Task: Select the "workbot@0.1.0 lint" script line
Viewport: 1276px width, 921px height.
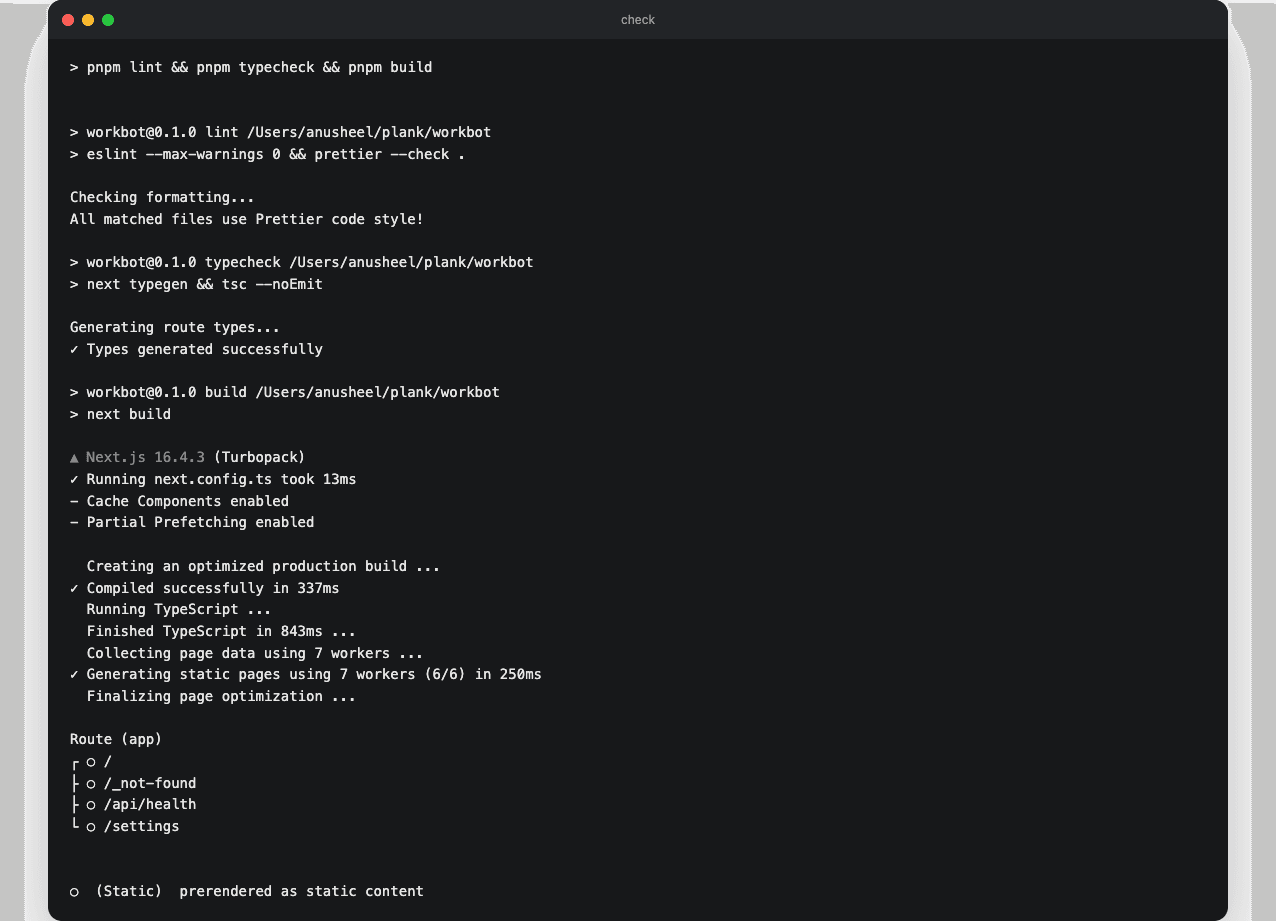Action: [280, 132]
